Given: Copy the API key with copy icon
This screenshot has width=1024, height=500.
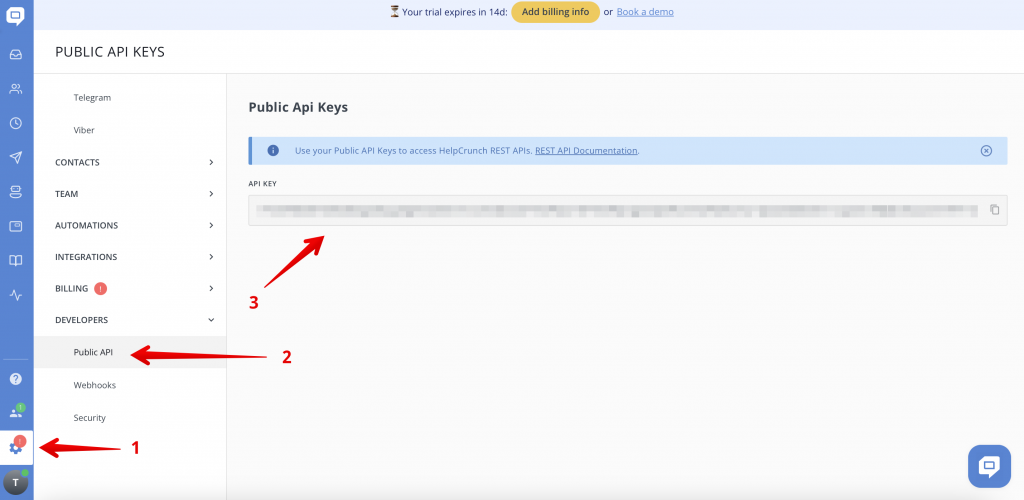Looking at the screenshot, I should [x=995, y=210].
